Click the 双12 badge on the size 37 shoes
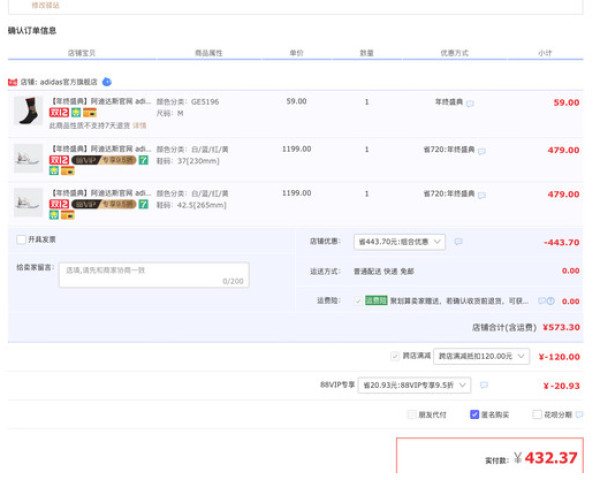Viewport: 600px width, 480px height. pos(59,160)
